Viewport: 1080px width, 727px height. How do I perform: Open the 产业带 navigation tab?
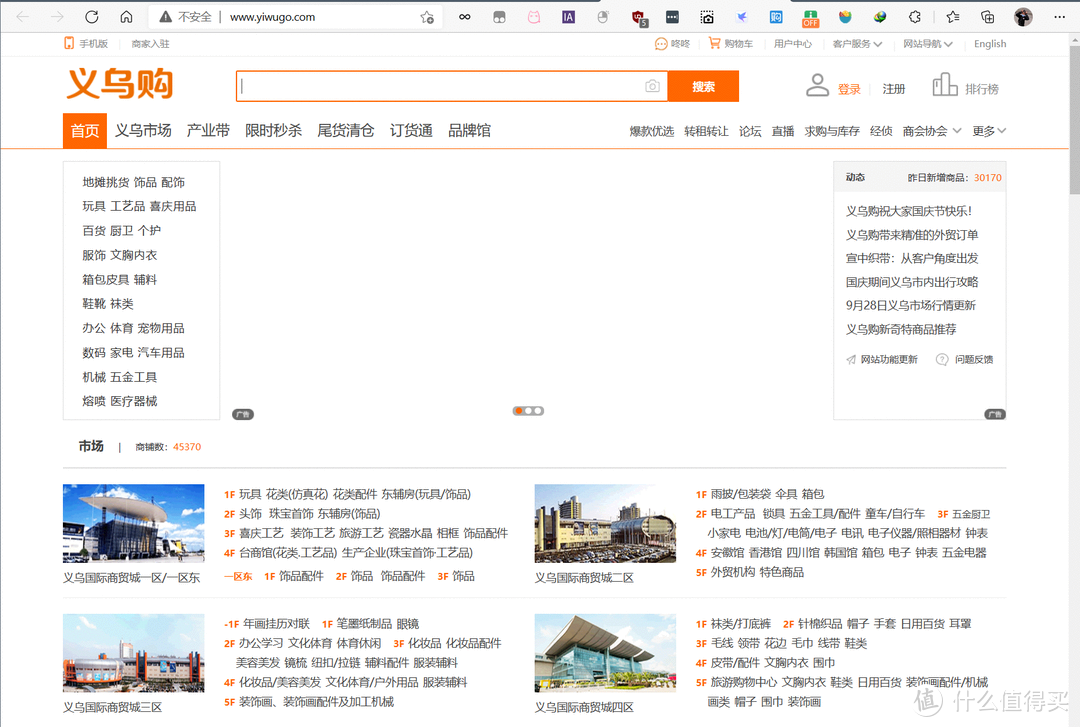(x=208, y=130)
